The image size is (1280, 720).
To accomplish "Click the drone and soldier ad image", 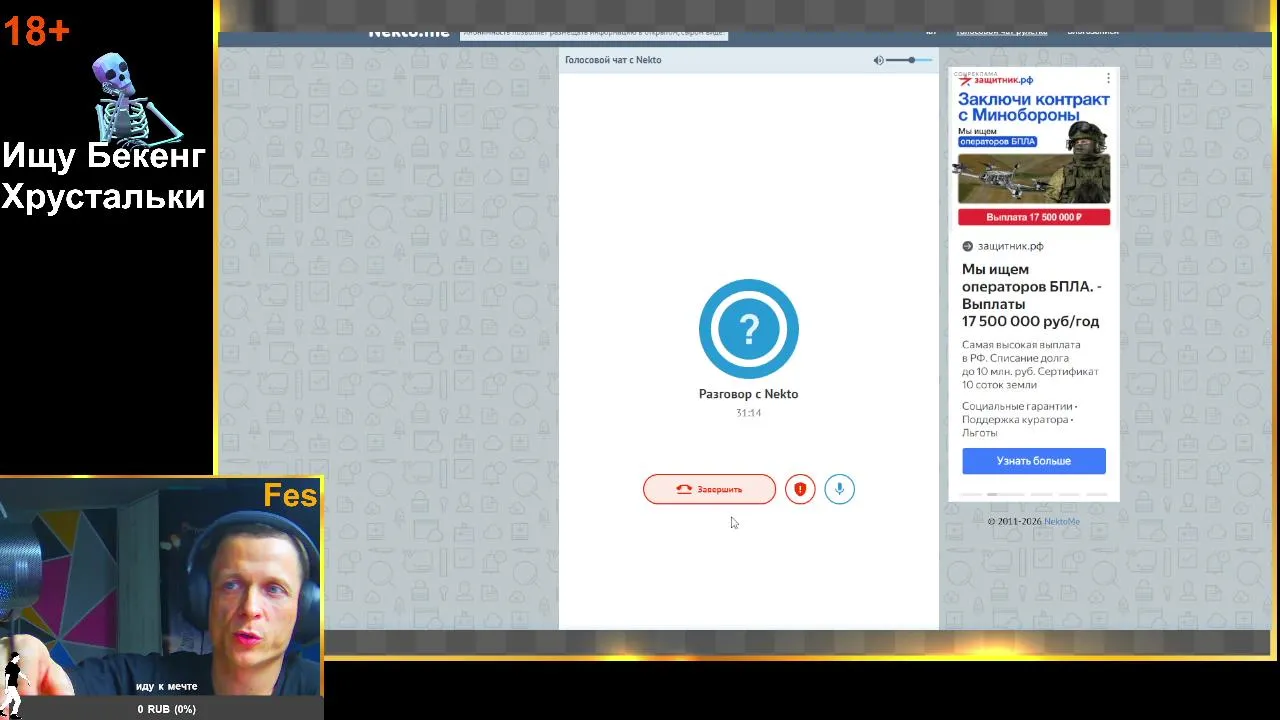I will click(1034, 165).
